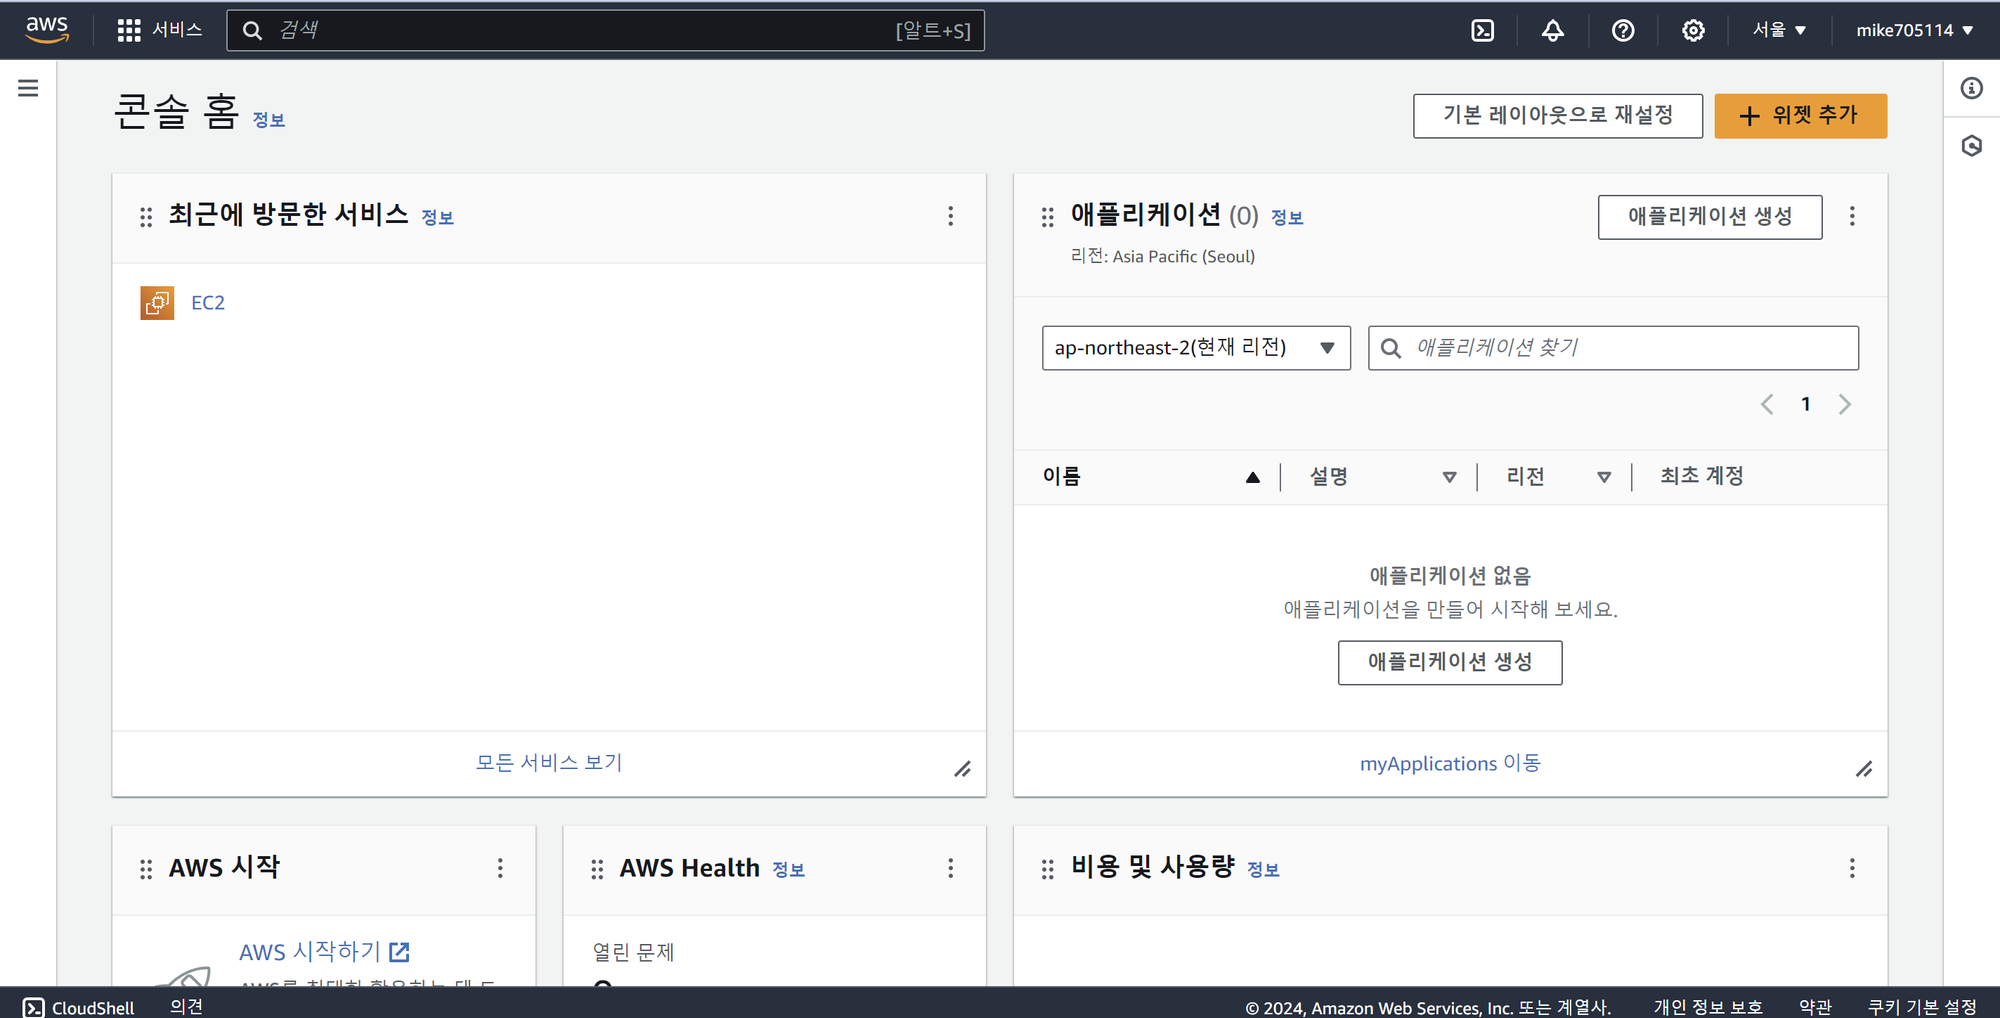Click 정보 link beside 애플리케이션 title
Image resolution: width=2000 pixels, height=1018 pixels.
(x=1287, y=218)
